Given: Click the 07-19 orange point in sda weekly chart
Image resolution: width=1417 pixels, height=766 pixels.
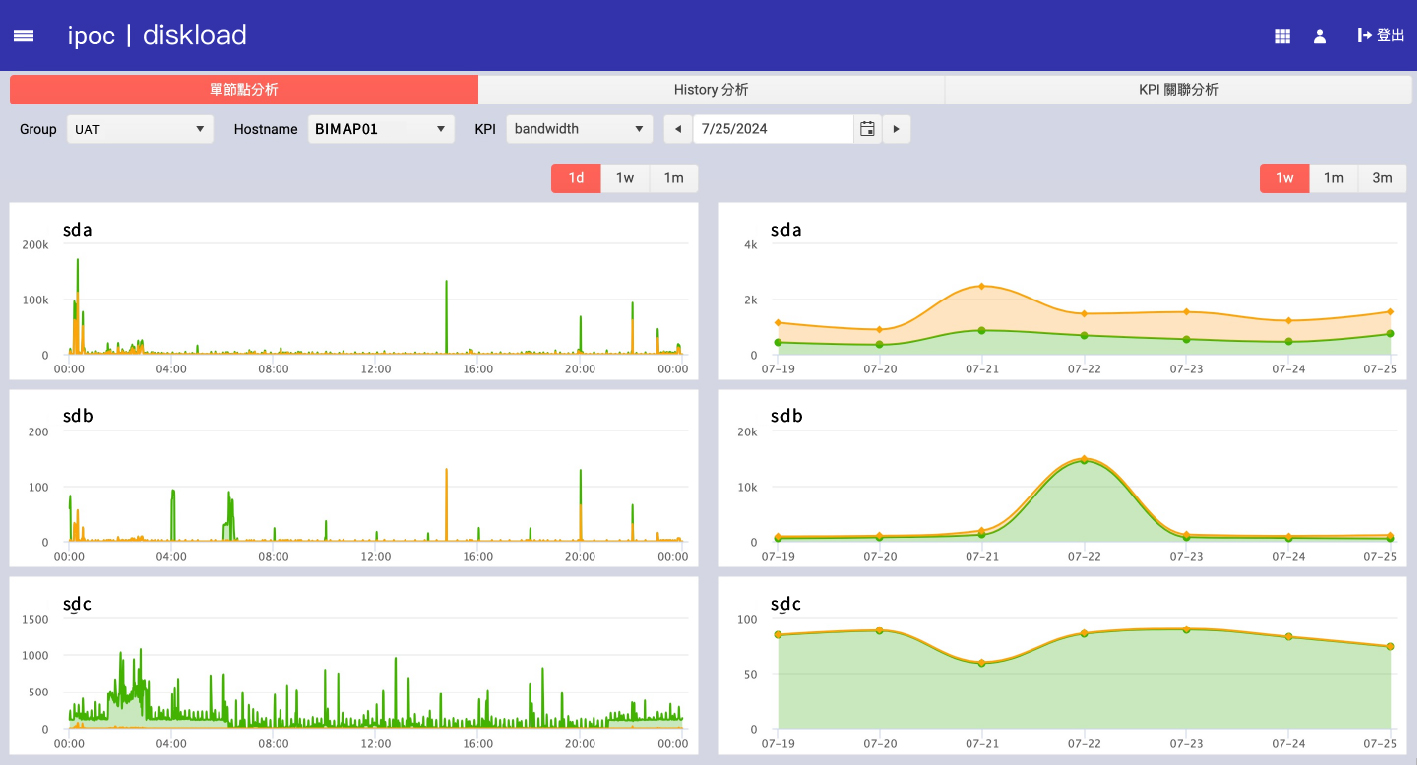Looking at the screenshot, I should coord(778,323).
